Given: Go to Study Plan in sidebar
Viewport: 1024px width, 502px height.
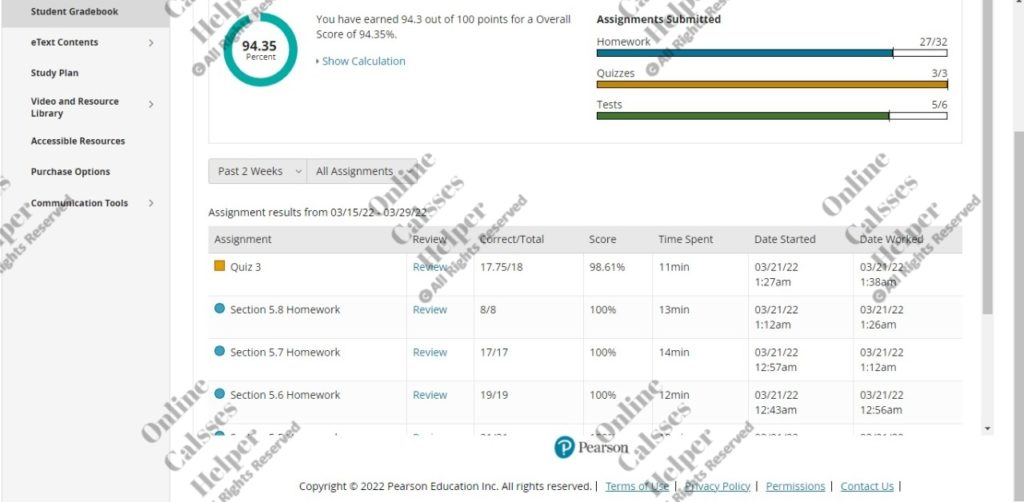Looking at the screenshot, I should [54, 73].
